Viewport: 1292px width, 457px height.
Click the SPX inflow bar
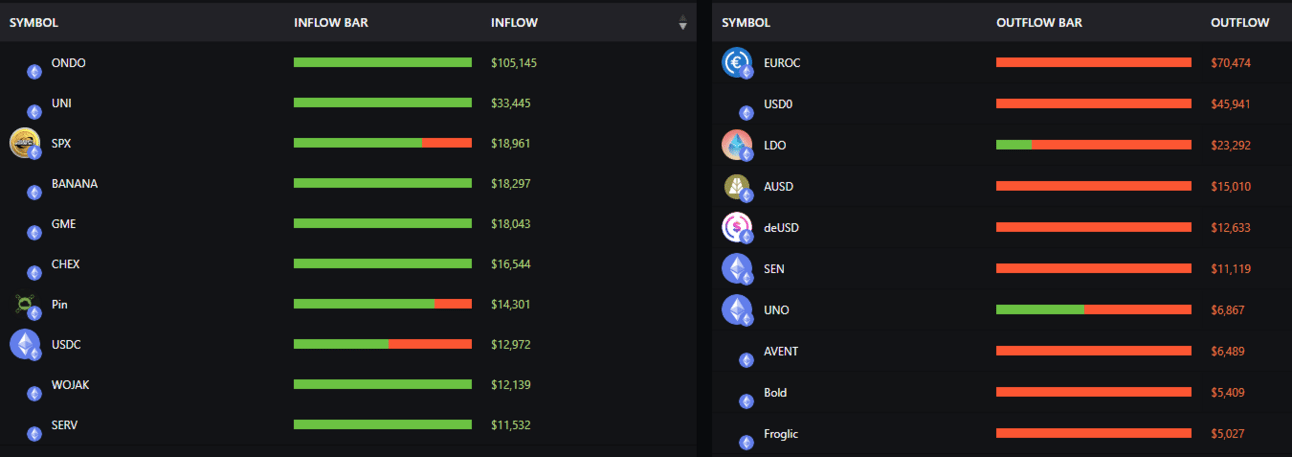pos(383,143)
